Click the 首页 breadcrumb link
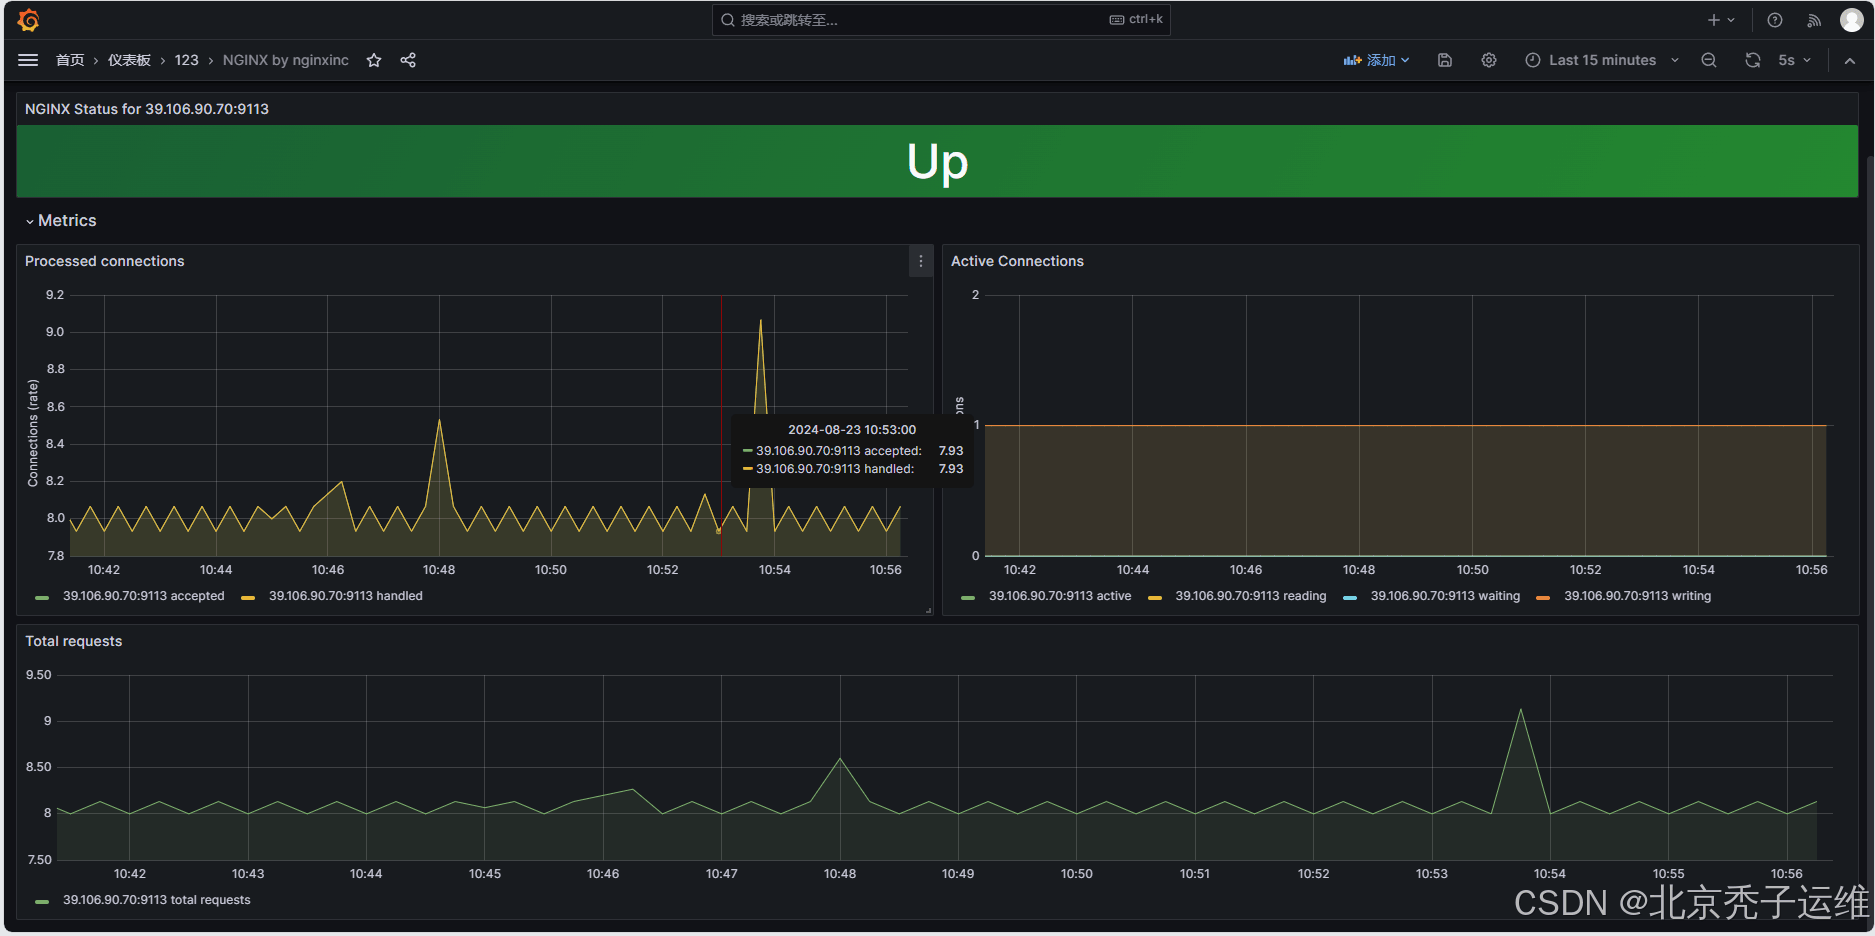Viewport: 1875px width, 936px height. 70,60
